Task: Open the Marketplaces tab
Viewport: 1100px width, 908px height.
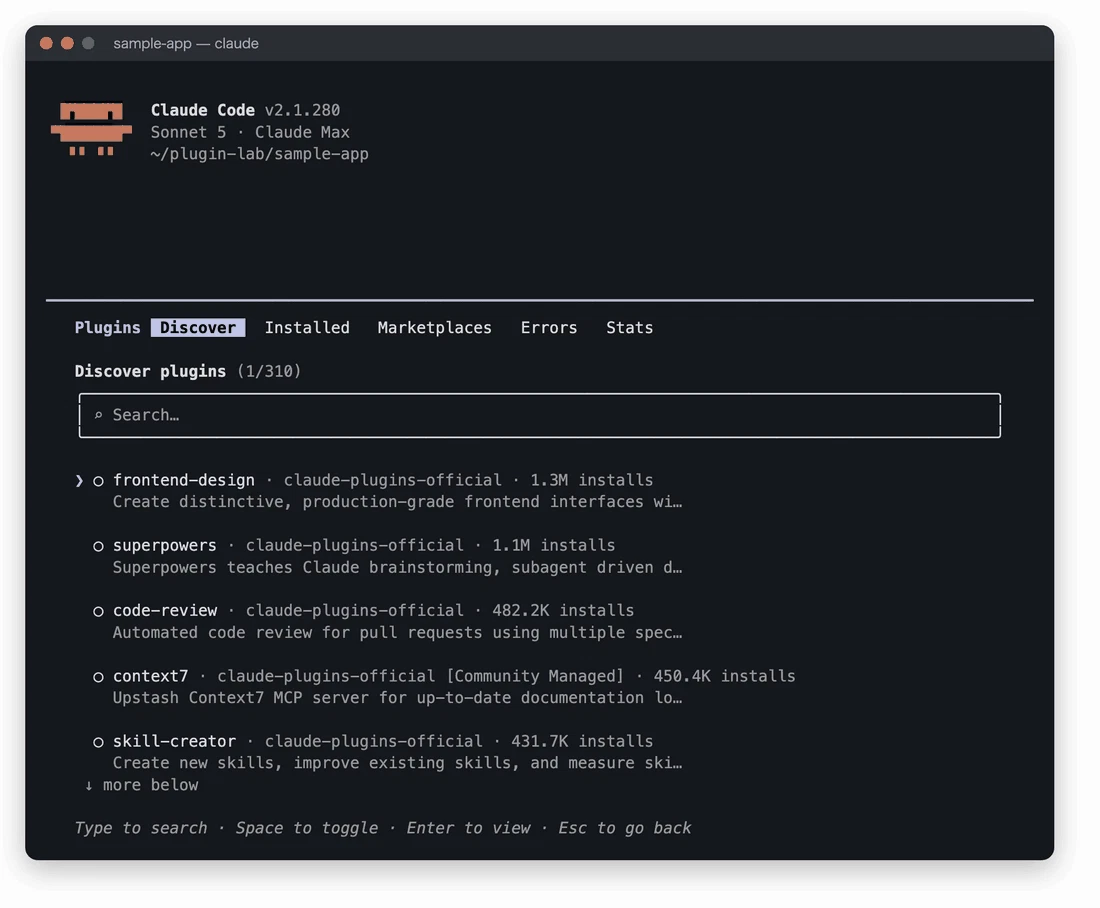Action: [x=434, y=328]
